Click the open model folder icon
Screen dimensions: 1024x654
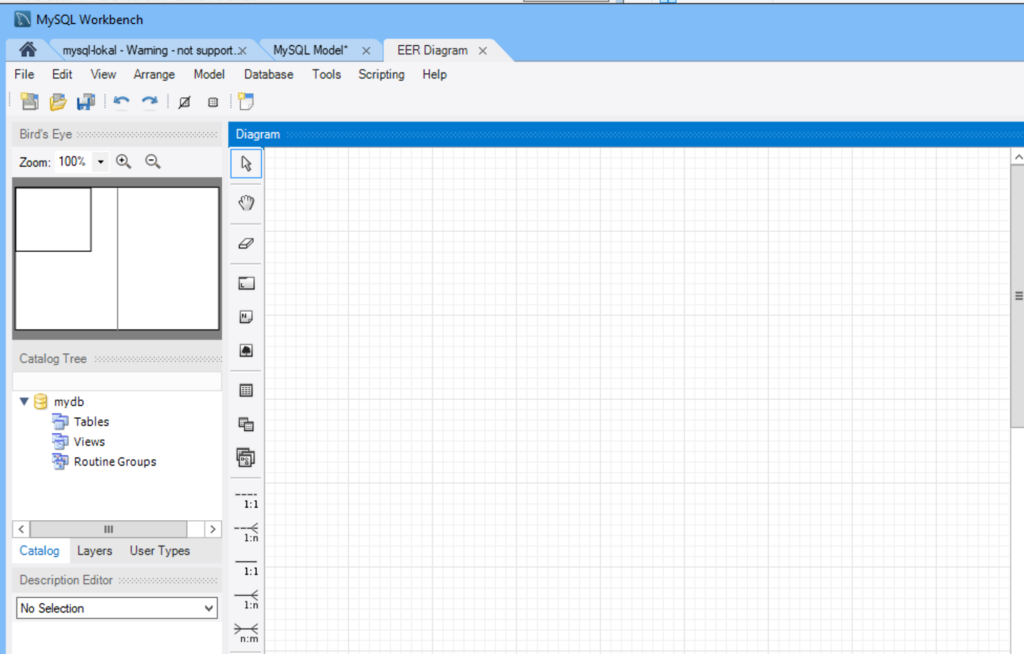pos(58,102)
